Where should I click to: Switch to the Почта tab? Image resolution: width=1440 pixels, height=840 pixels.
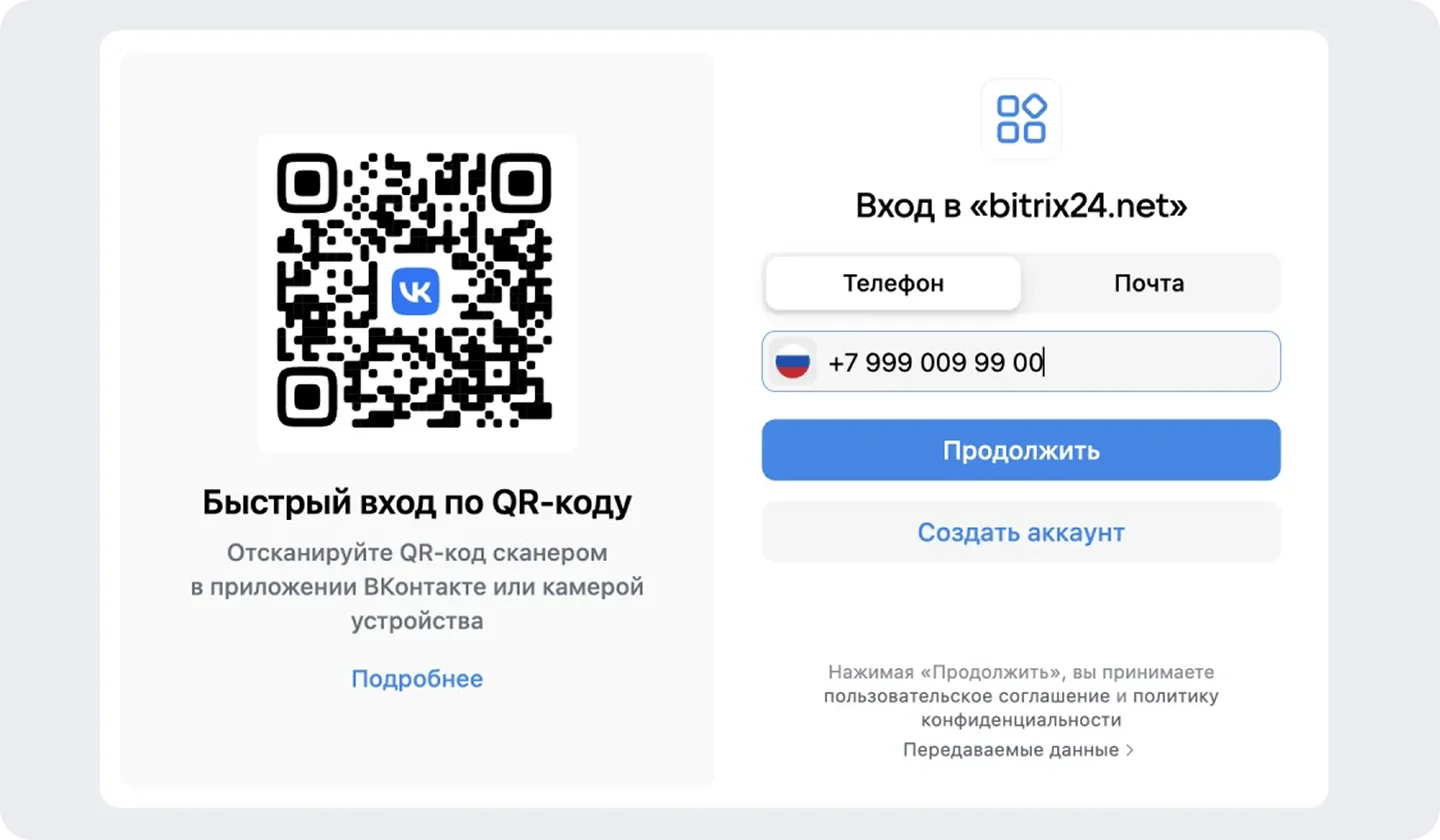(x=1149, y=283)
